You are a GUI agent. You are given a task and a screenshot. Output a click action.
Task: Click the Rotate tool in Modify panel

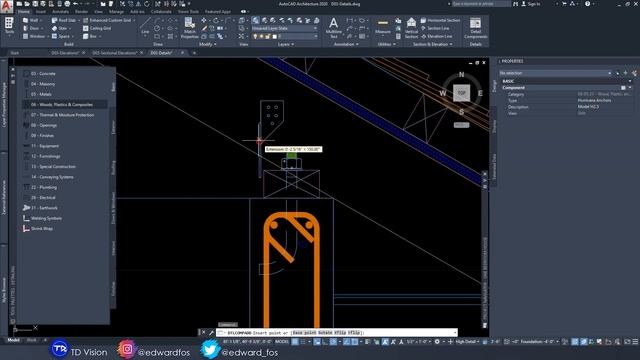click(x=216, y=20)
